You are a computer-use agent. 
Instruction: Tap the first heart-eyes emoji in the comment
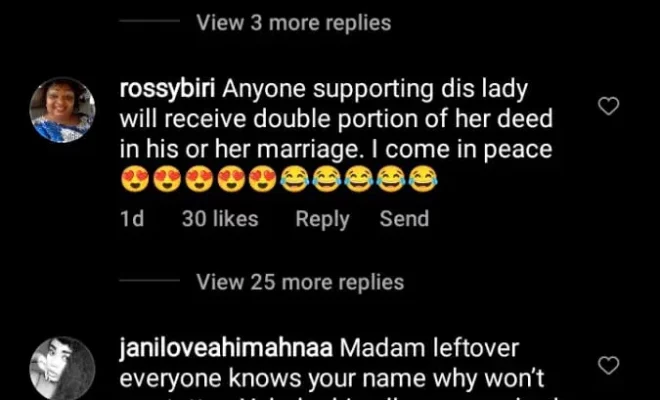(x=135, y=179)
